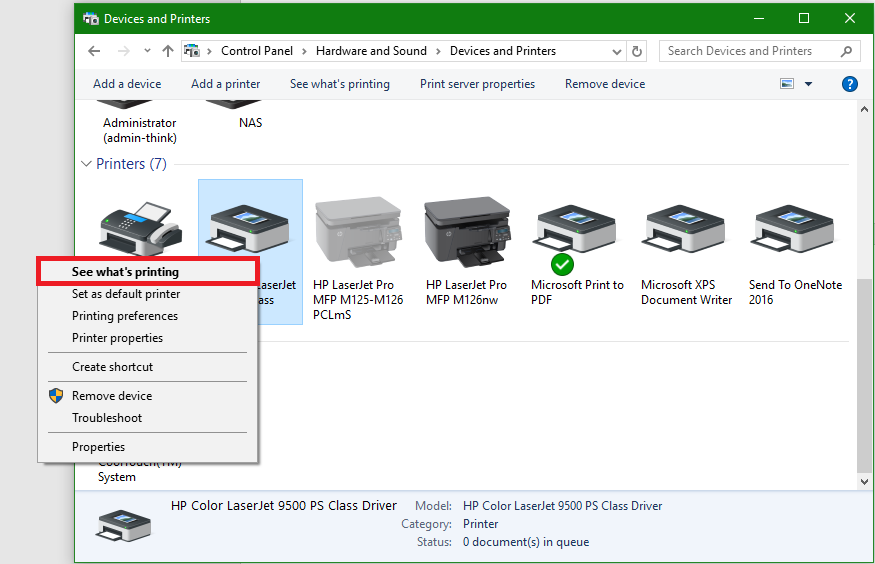Viewport: 875px width, 564px height.
Task: Open the Help question mark icon
Action: coord(849,84)
